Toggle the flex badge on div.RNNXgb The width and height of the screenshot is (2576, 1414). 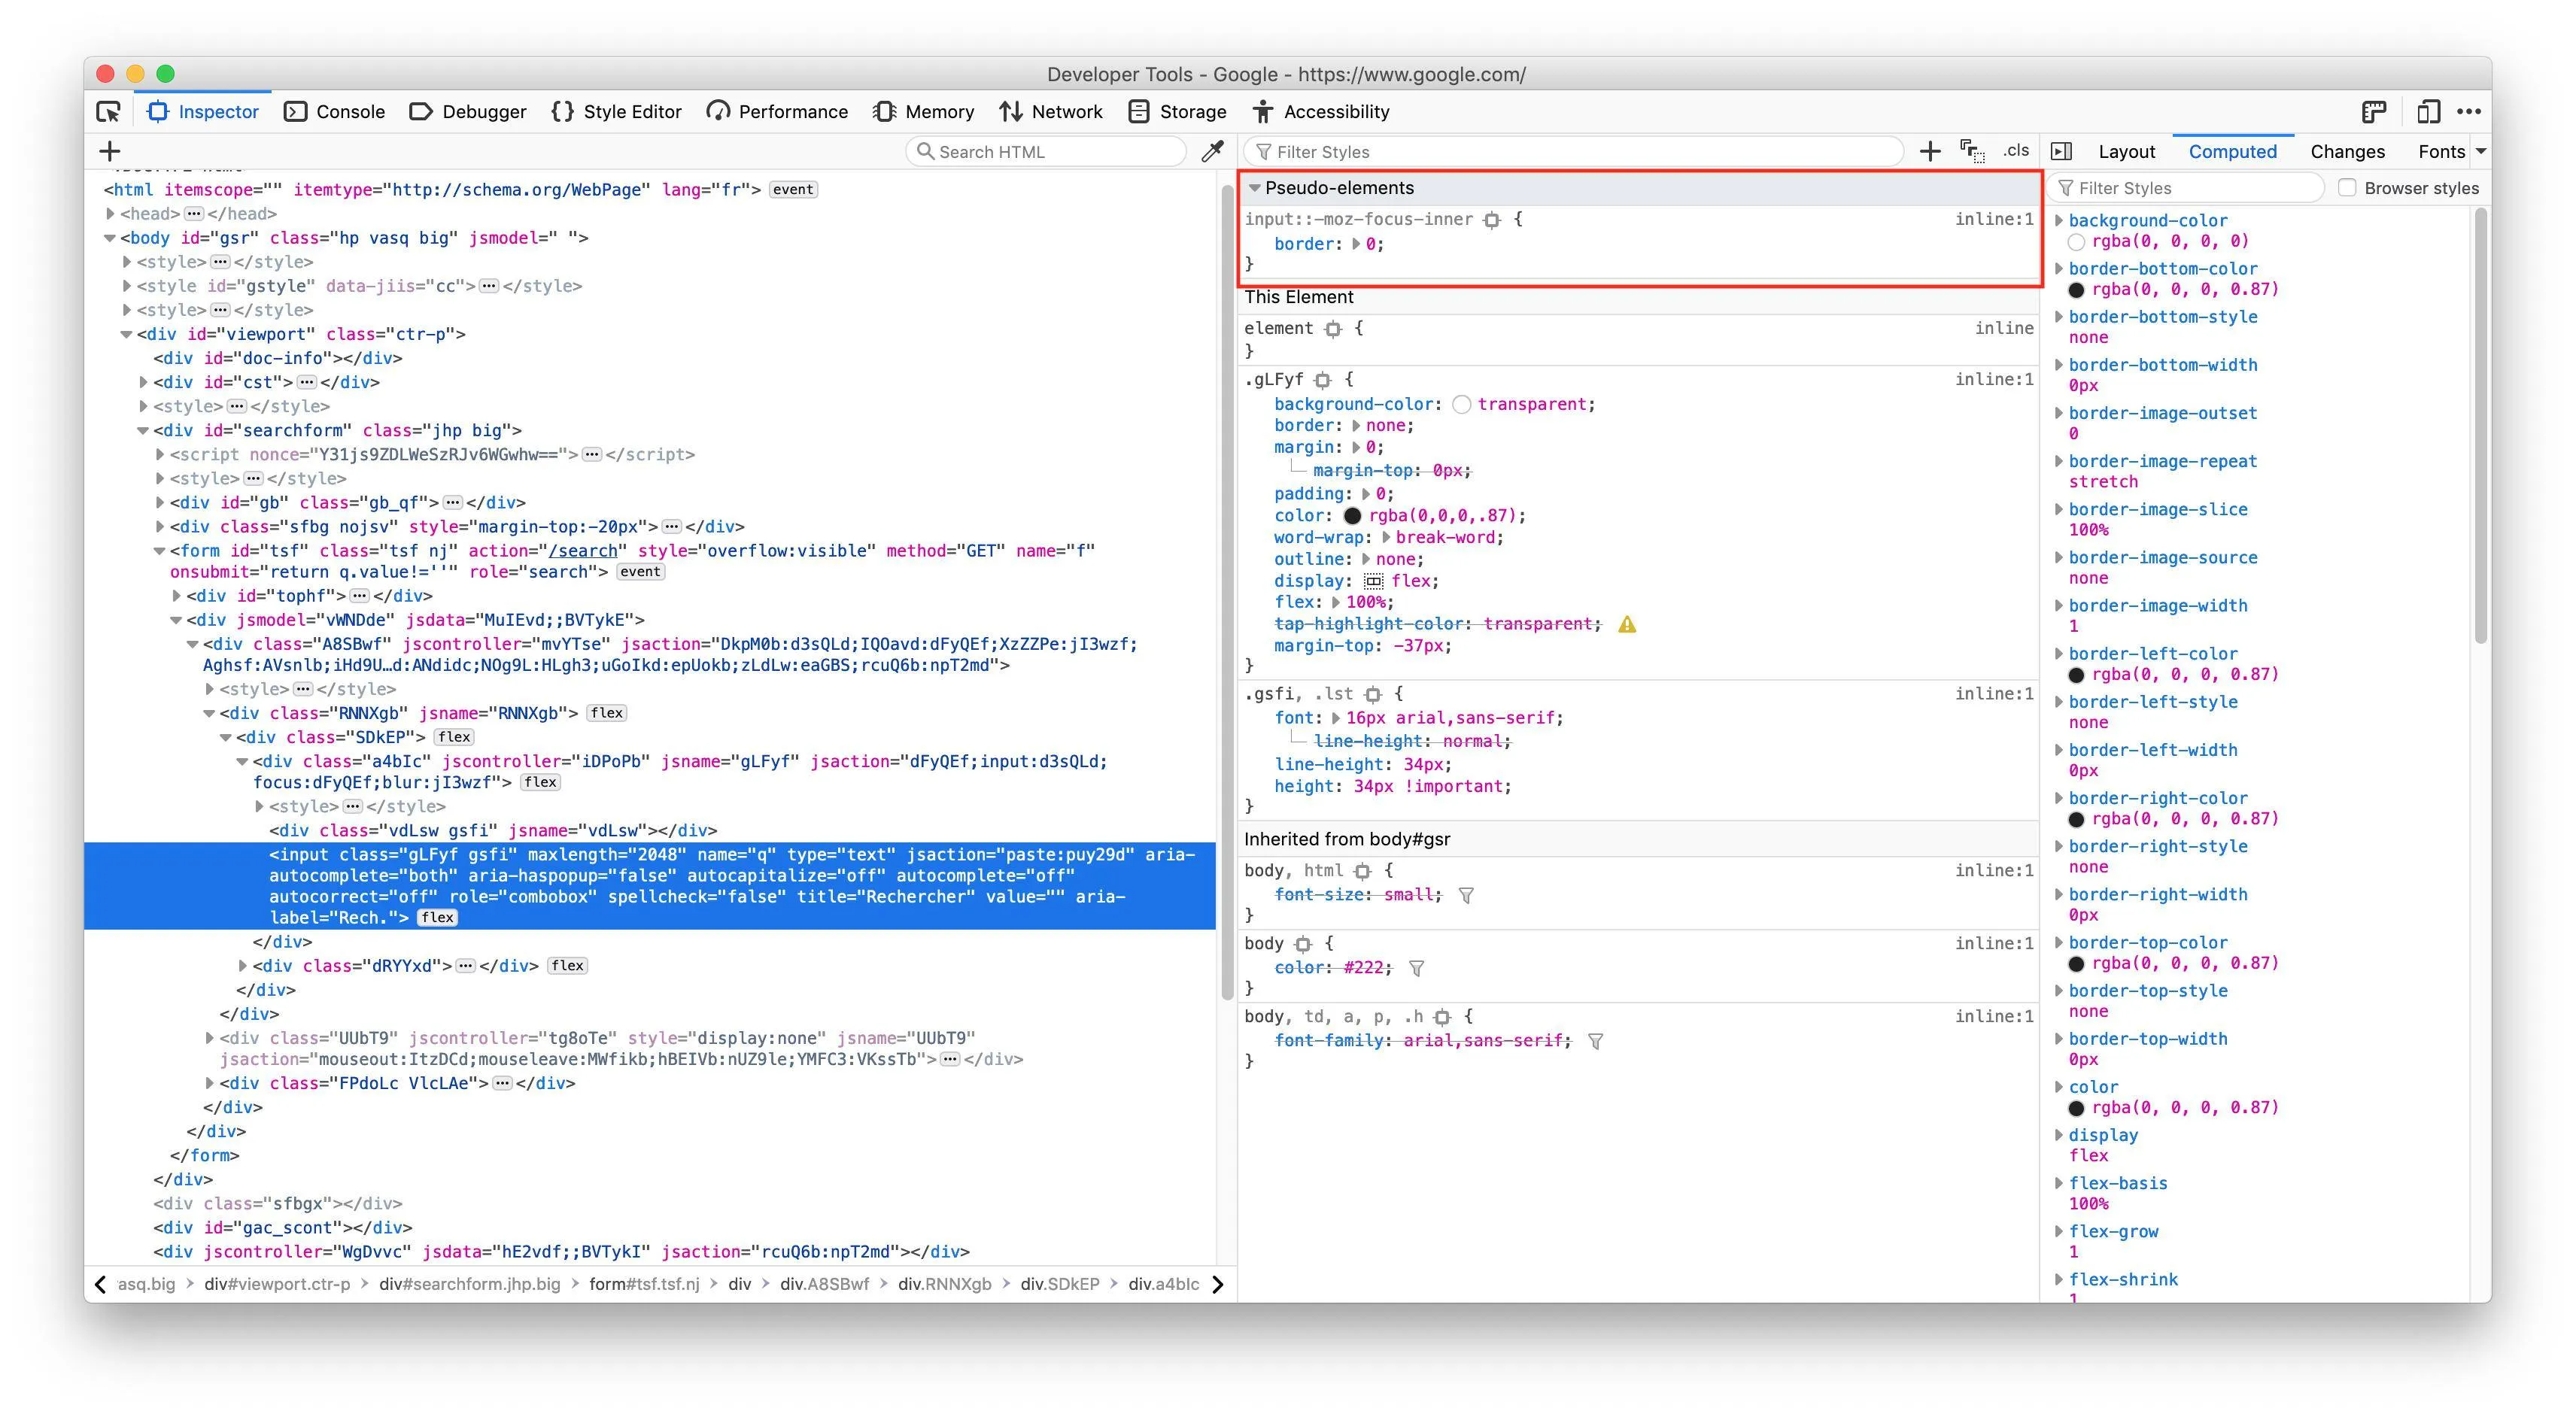(606, 713)
